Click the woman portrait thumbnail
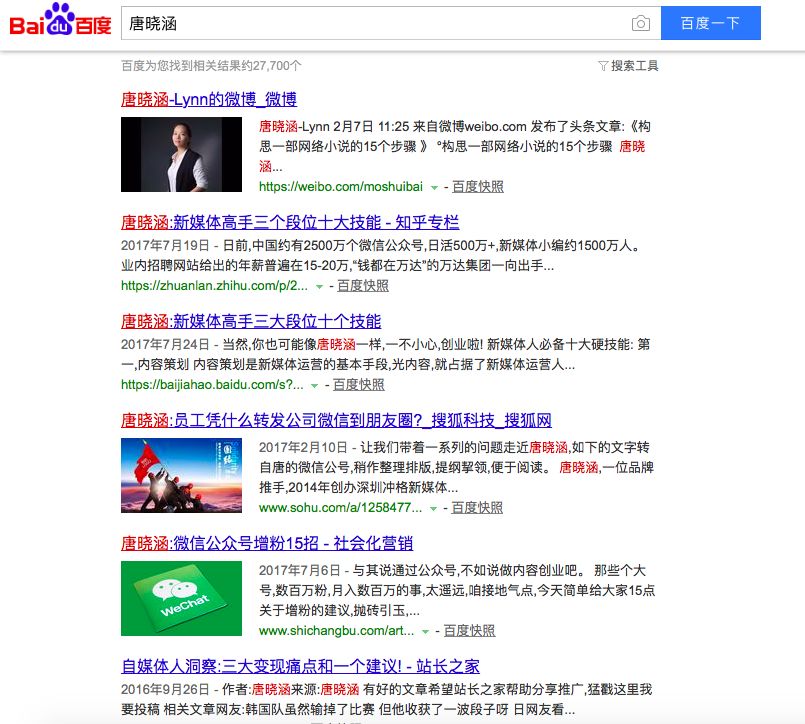805x724 pixels. [x=181, y=155]
